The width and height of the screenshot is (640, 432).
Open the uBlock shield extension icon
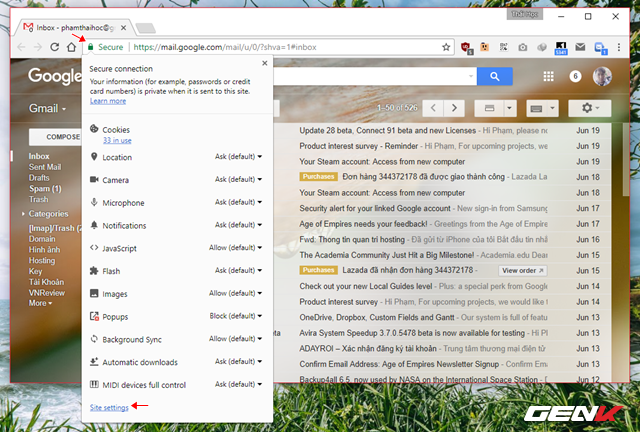[x=466, y=47]
